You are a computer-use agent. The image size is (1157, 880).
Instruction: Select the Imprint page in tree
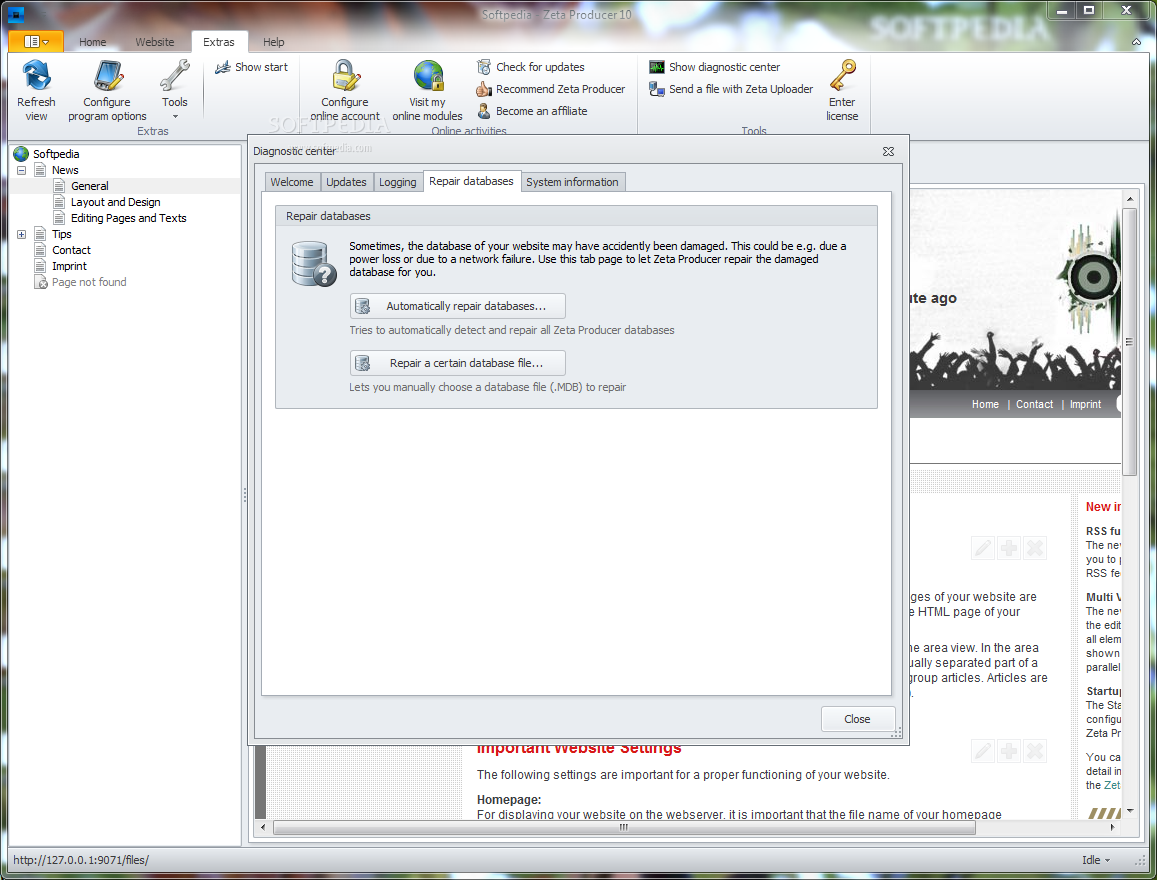point(69,266)
